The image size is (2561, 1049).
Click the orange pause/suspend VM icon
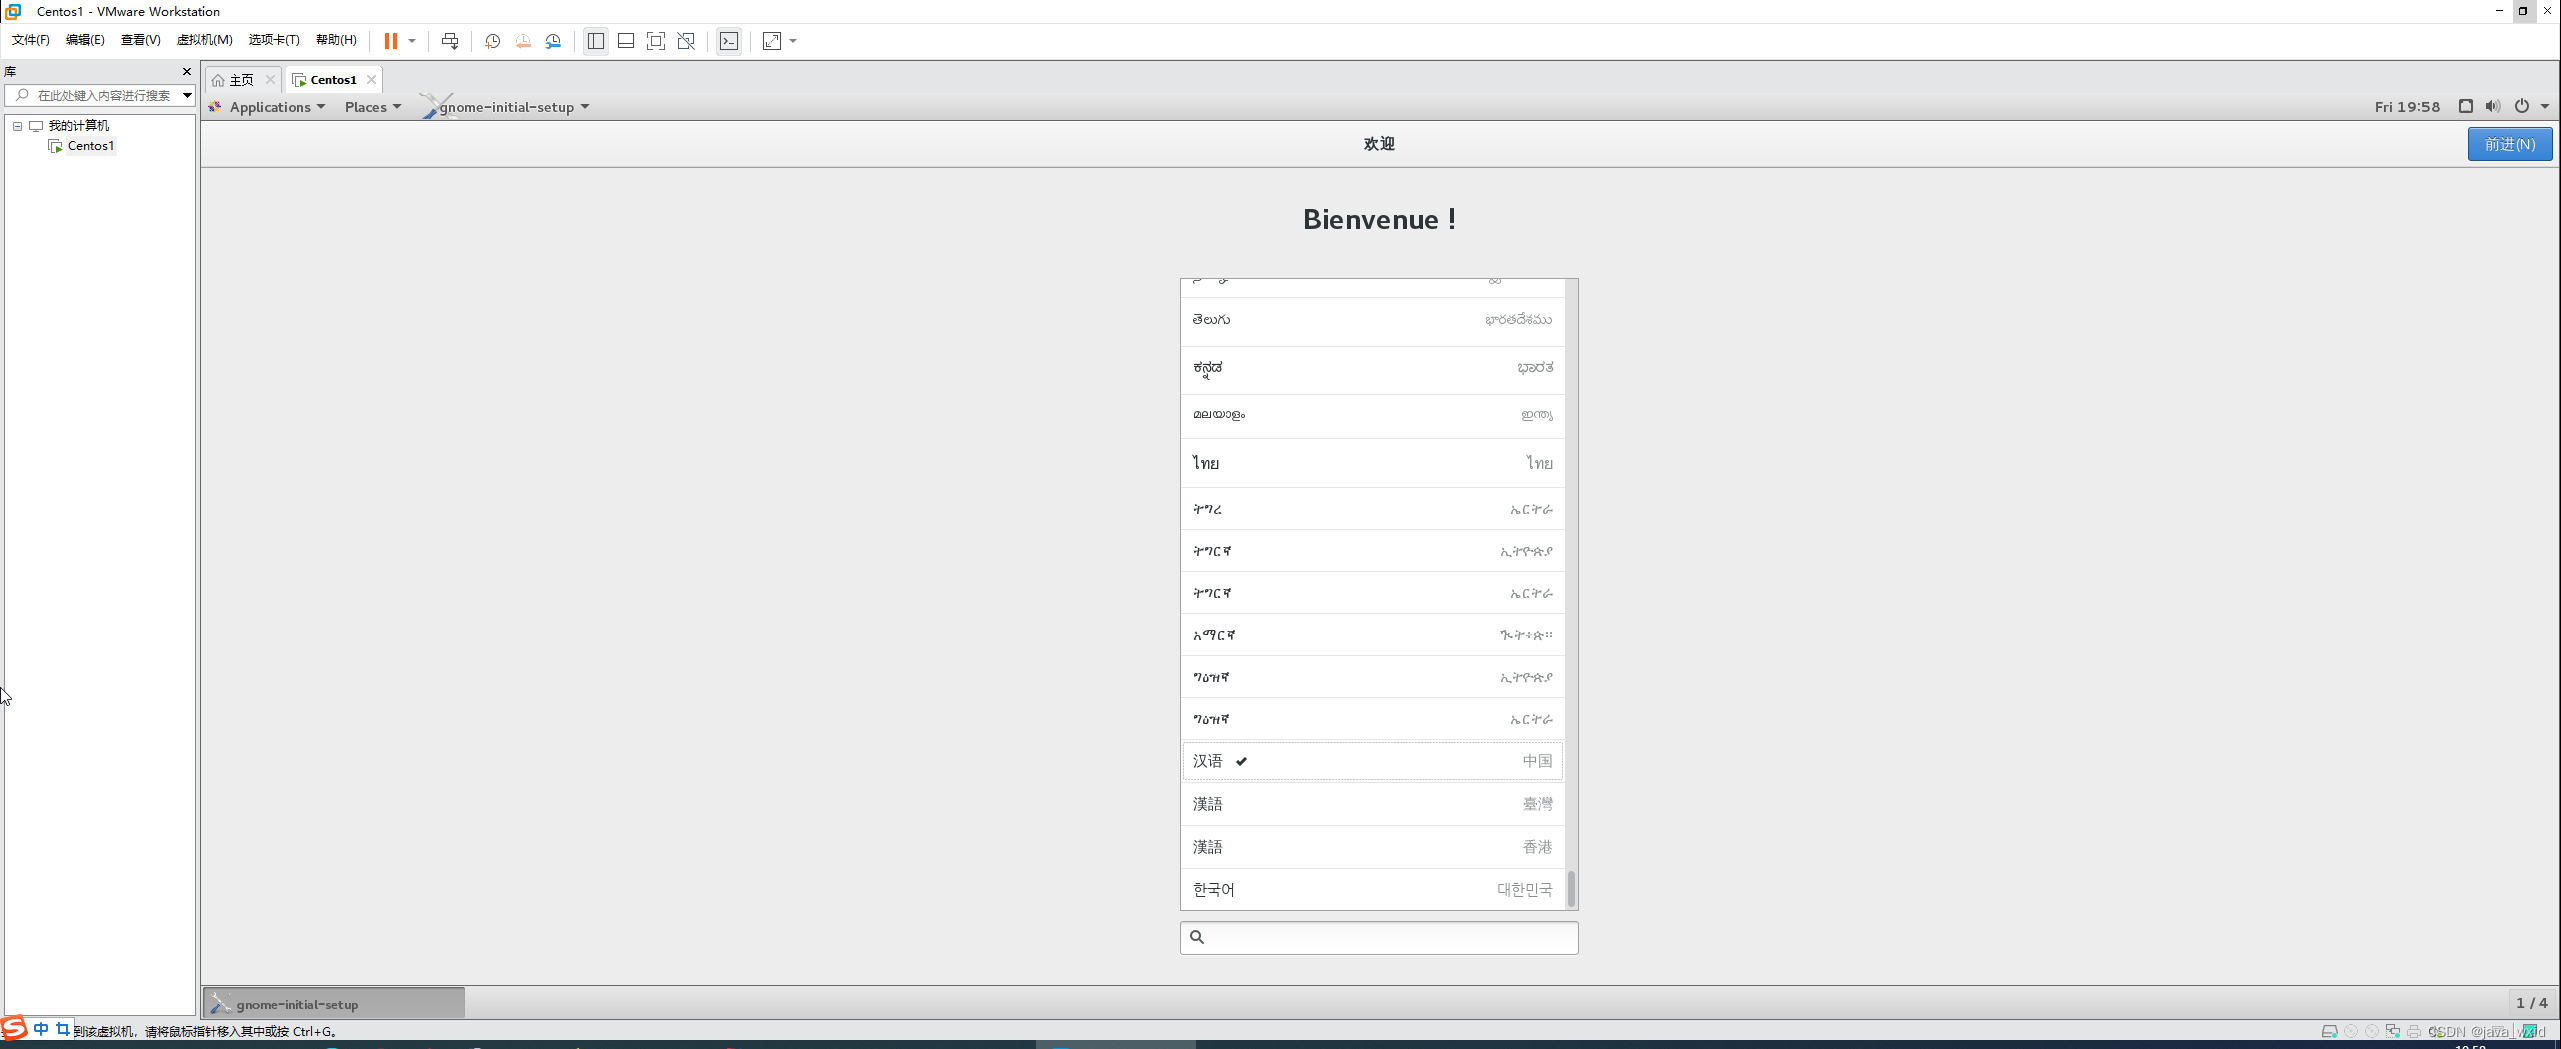click(391, 41)
